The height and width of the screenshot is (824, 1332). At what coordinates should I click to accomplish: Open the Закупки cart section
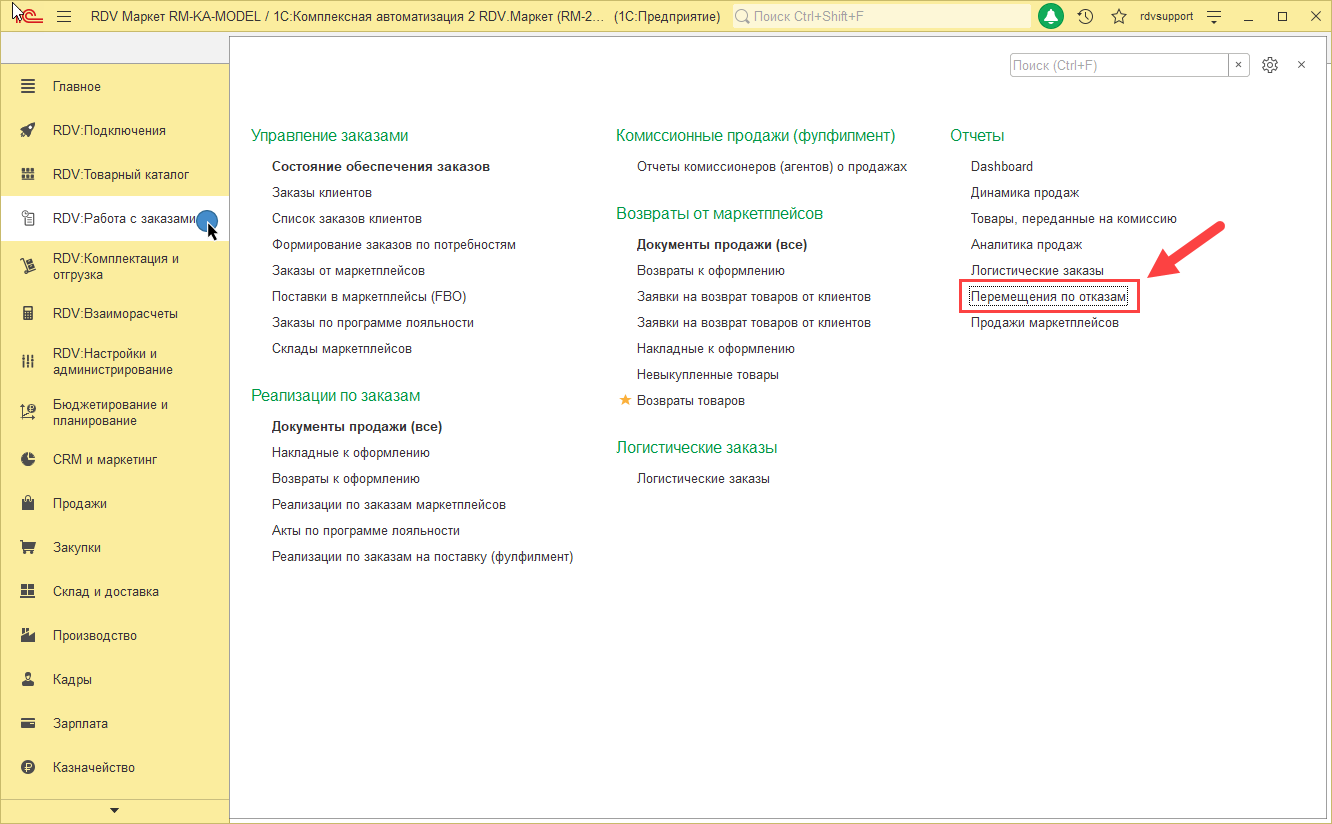pyautogui.click(x=114, y=548)
